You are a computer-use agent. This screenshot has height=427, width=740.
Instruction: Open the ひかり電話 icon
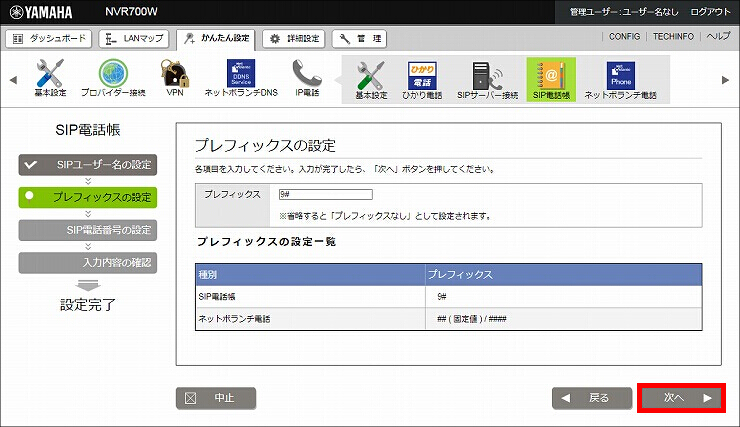pos(422,80)
